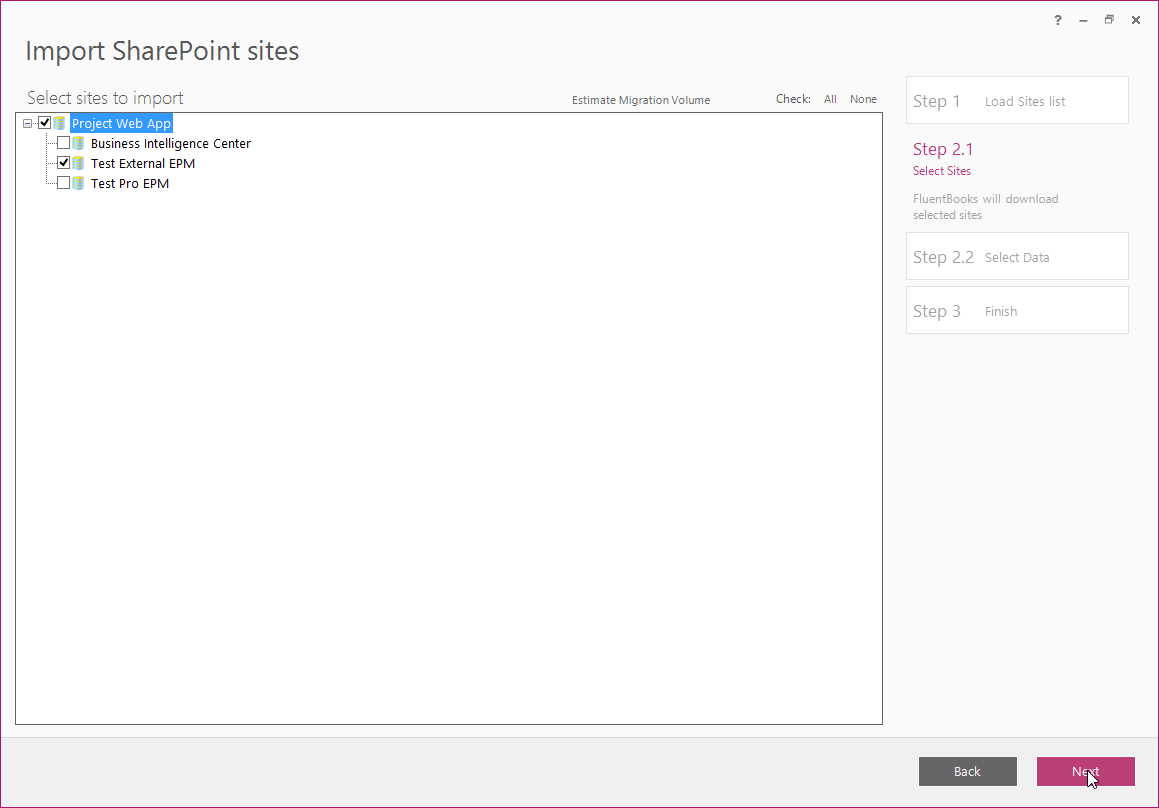Click the Business Intelligence Center site icon

coord(78,143)
